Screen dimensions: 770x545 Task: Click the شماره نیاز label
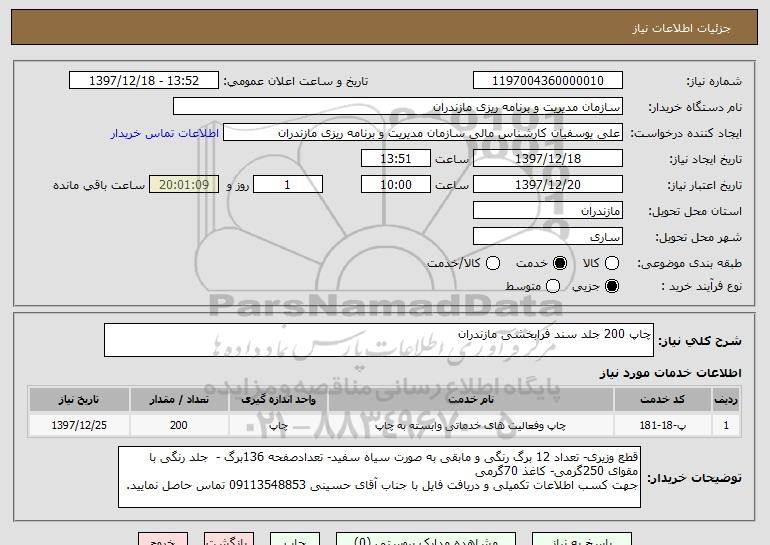point(714,81)
